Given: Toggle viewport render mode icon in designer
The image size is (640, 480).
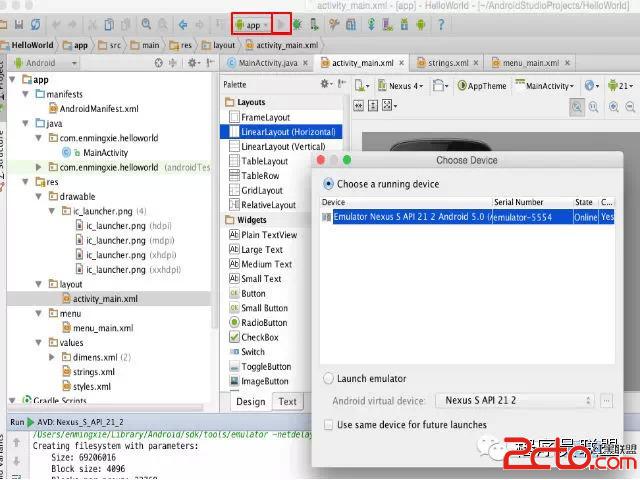Looking at the screenshot, I should pos(387,106).
